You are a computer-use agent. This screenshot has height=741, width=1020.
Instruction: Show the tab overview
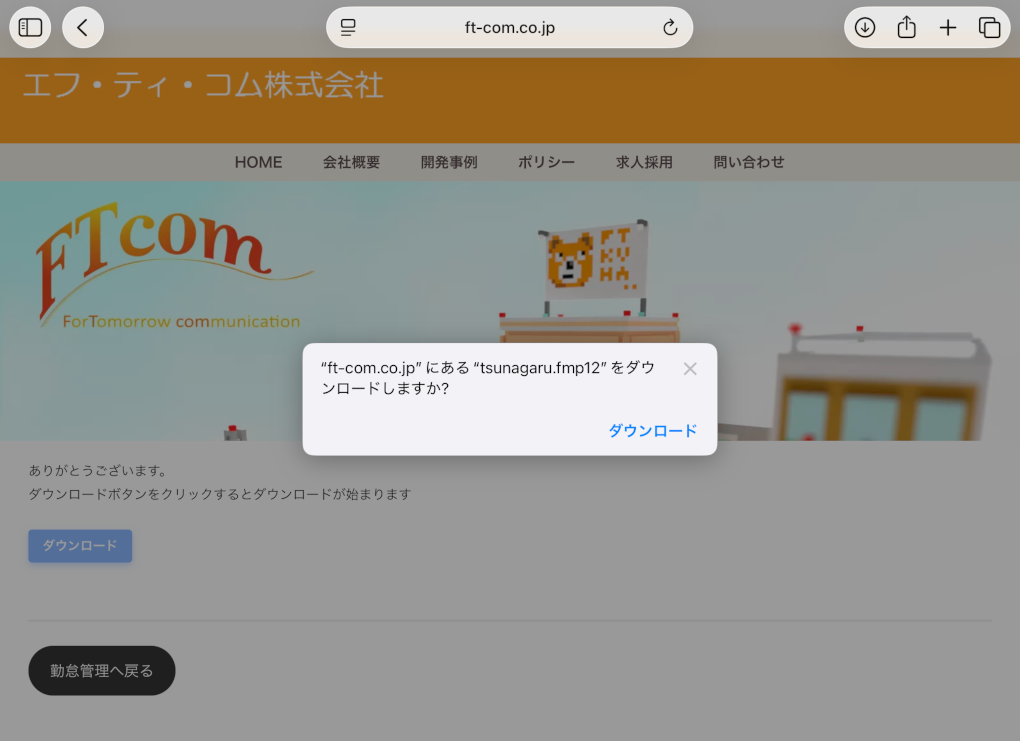(x=989, y=28)
